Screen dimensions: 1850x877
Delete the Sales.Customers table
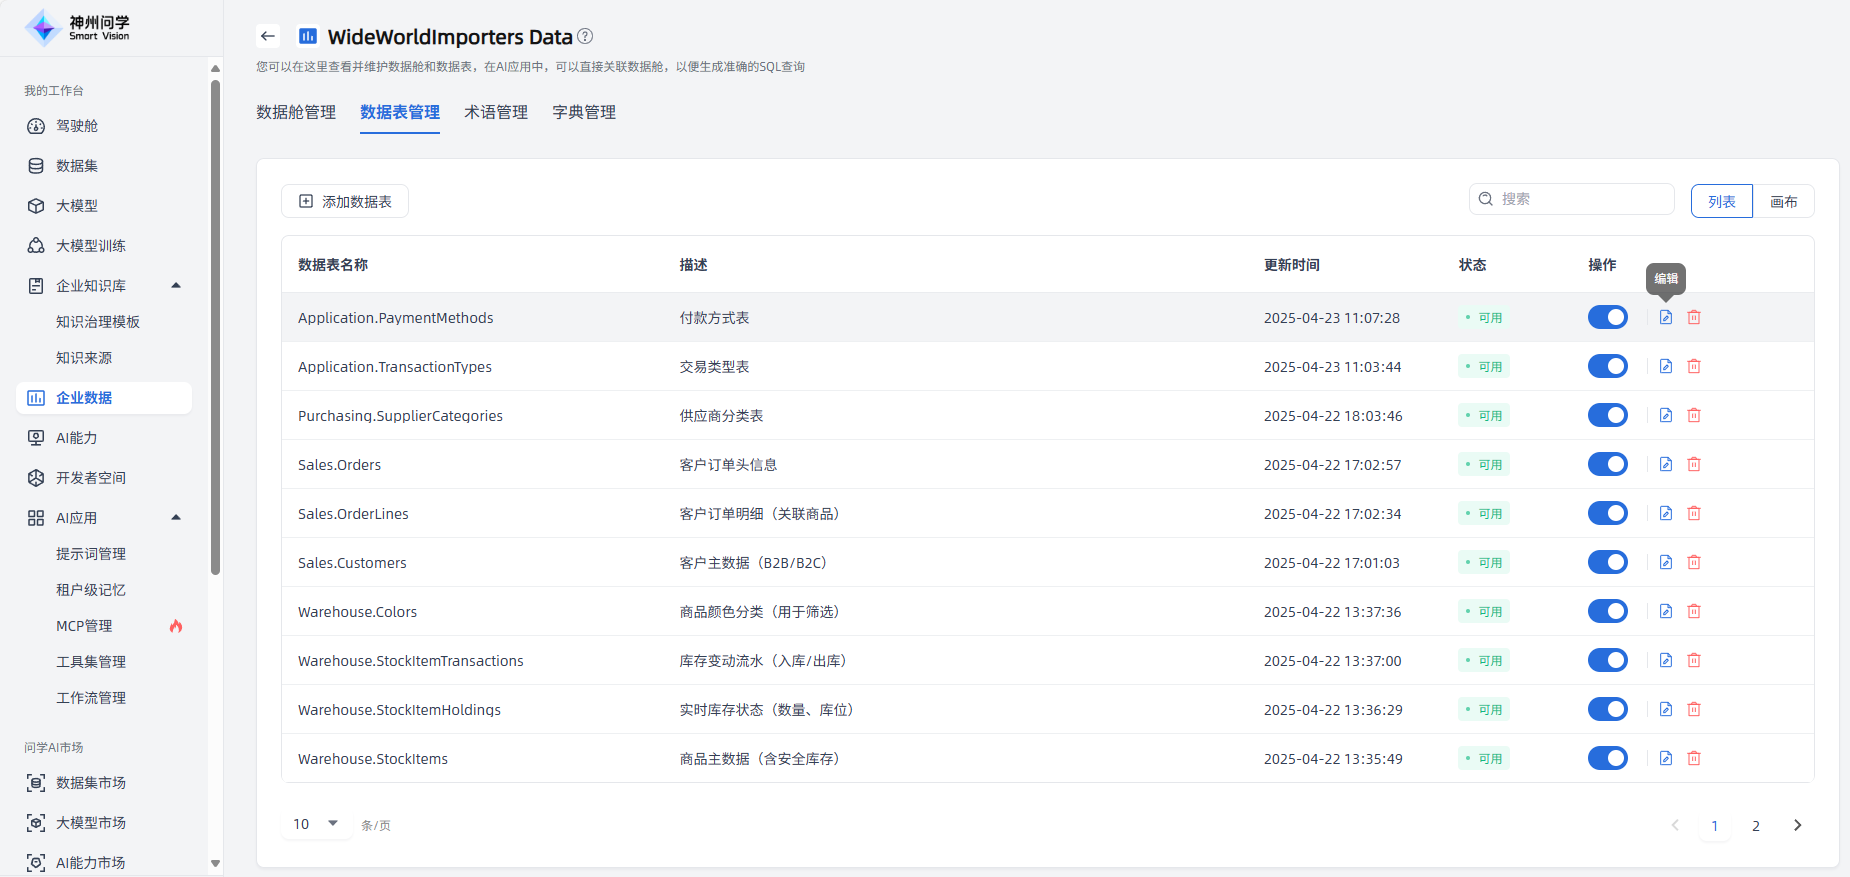1694,562
